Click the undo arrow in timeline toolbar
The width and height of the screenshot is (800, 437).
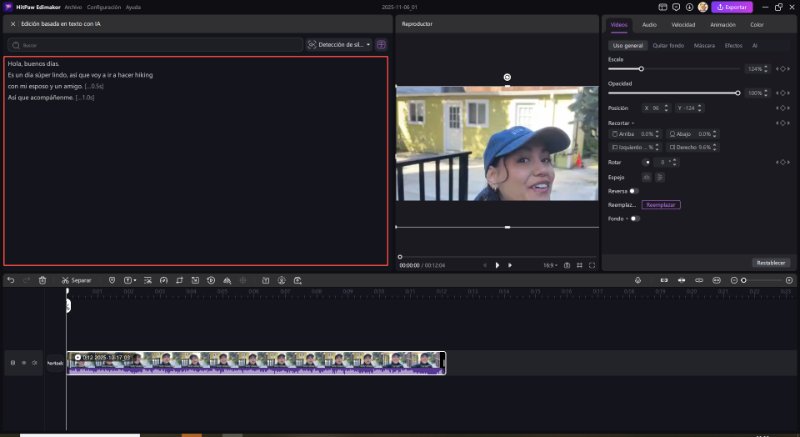10,280
